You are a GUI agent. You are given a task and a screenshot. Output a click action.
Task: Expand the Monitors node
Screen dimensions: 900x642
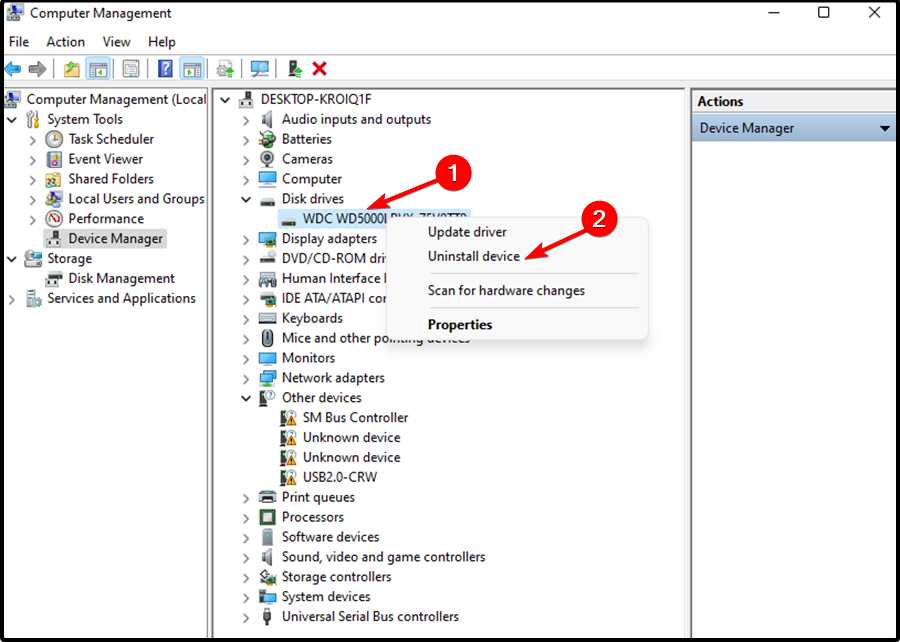pos(246,359)
